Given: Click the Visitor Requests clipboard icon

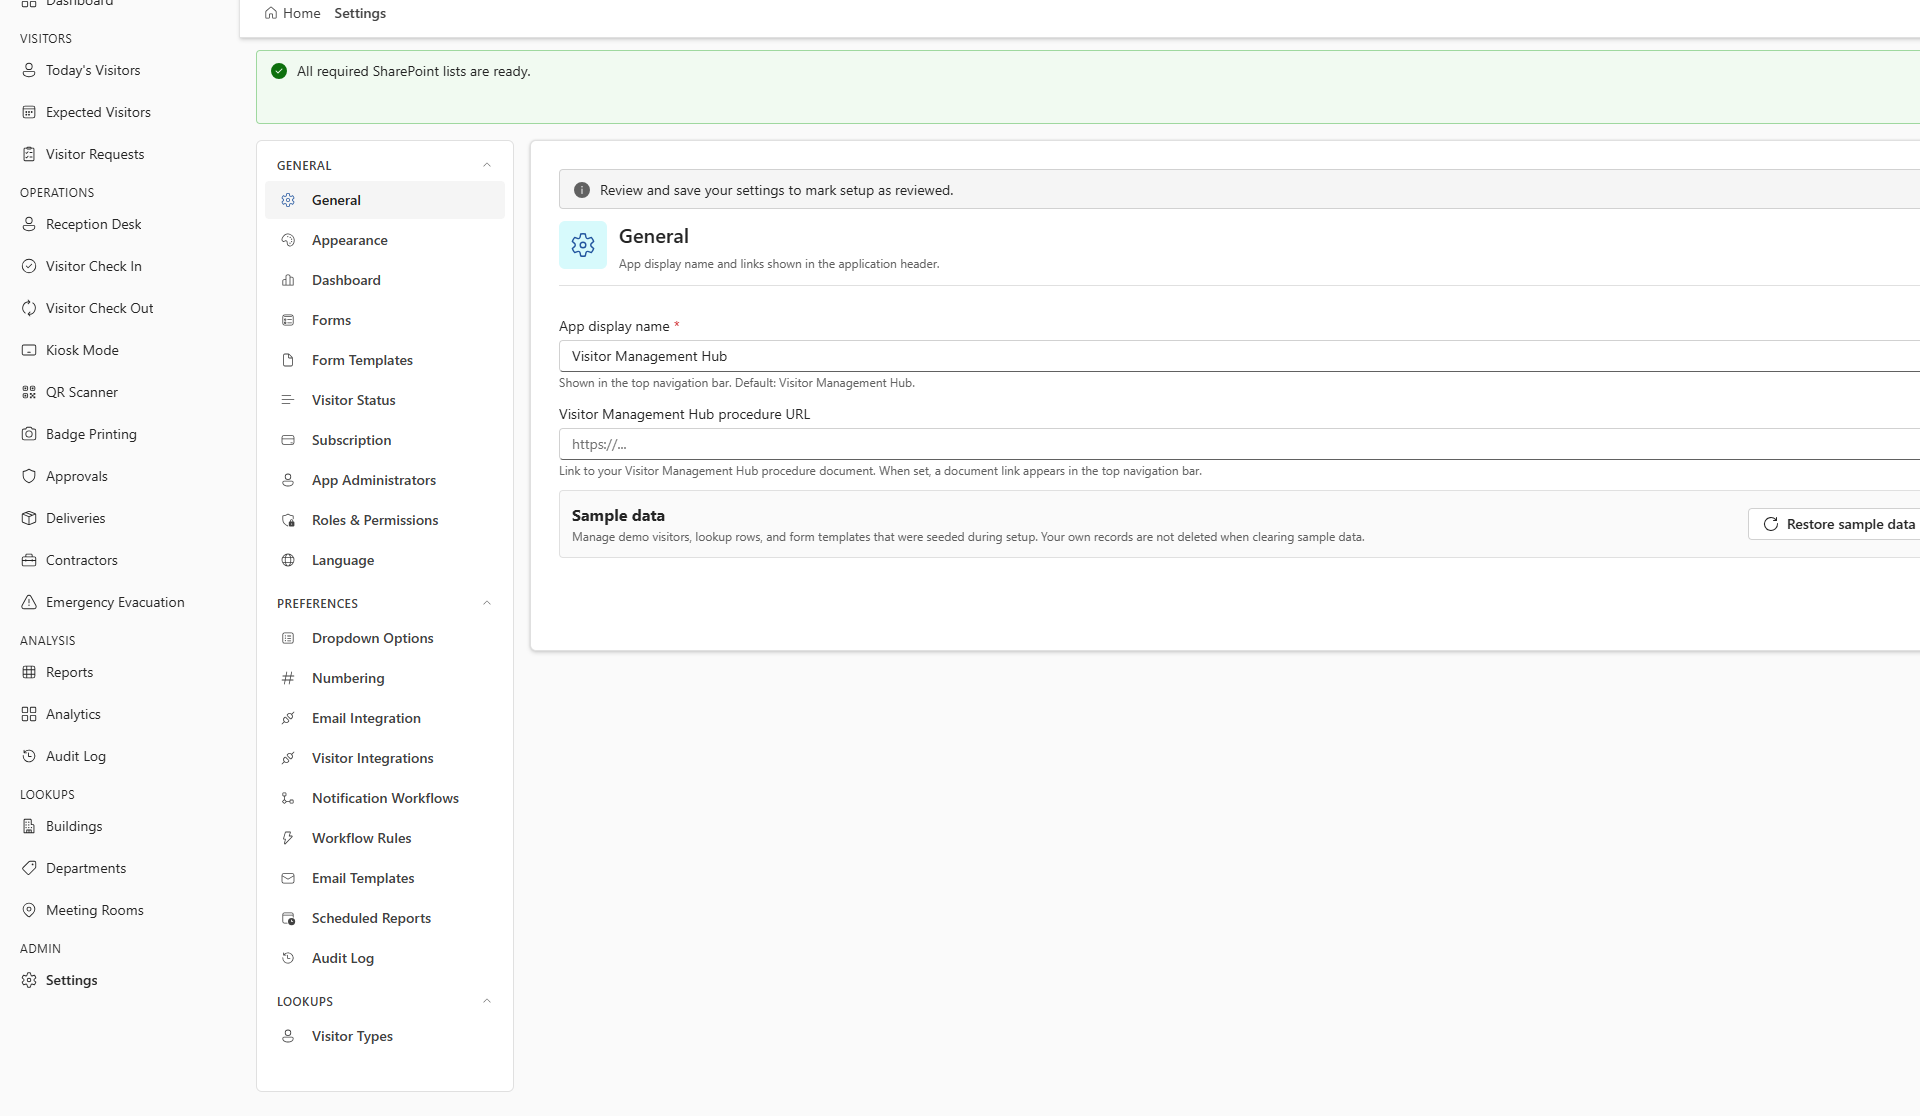Looking at the screenshot, I should point(29,154).
